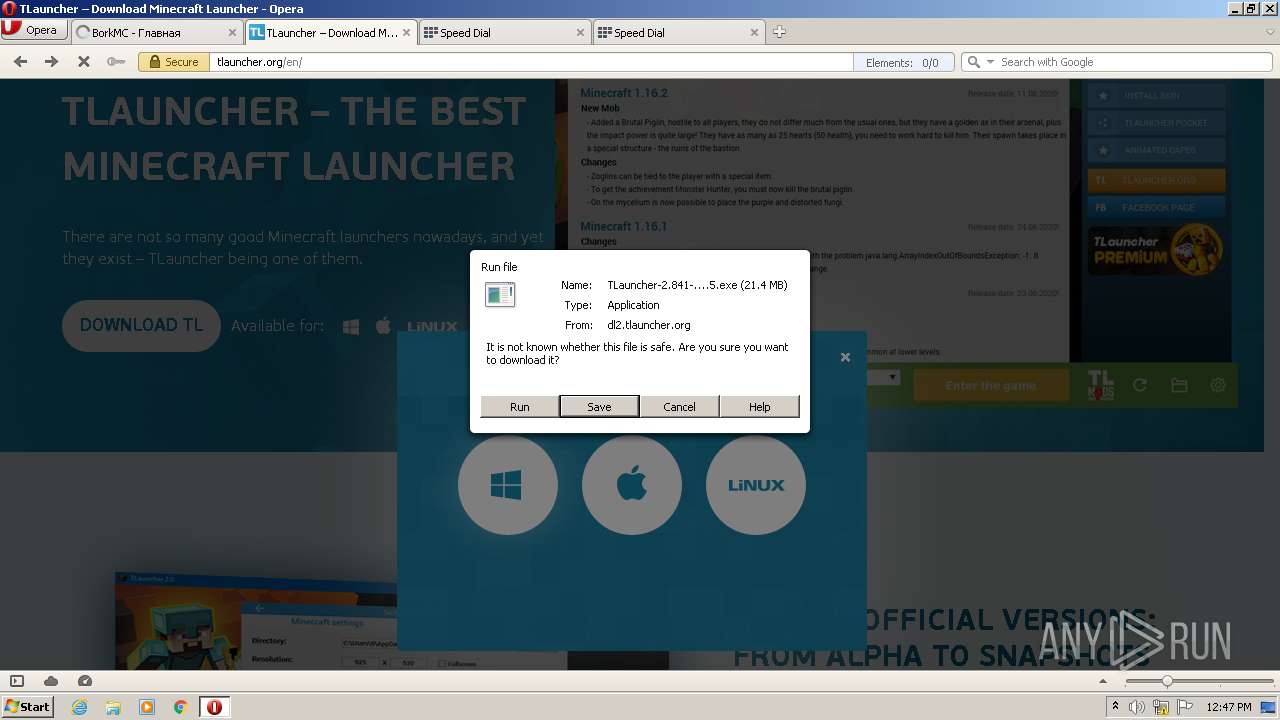Viewport: 1280px width, 720px height.
Task: Open the search engine dropdown arrow
Action: (991, 62)
